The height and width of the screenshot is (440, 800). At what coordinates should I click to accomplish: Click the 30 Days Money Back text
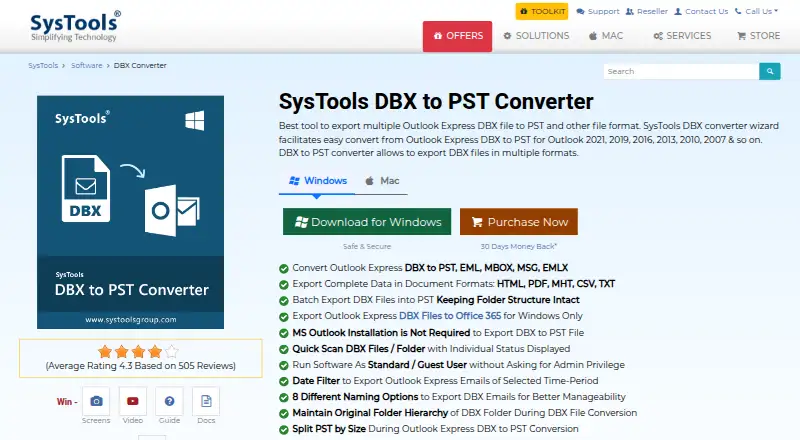coord(518,247)
